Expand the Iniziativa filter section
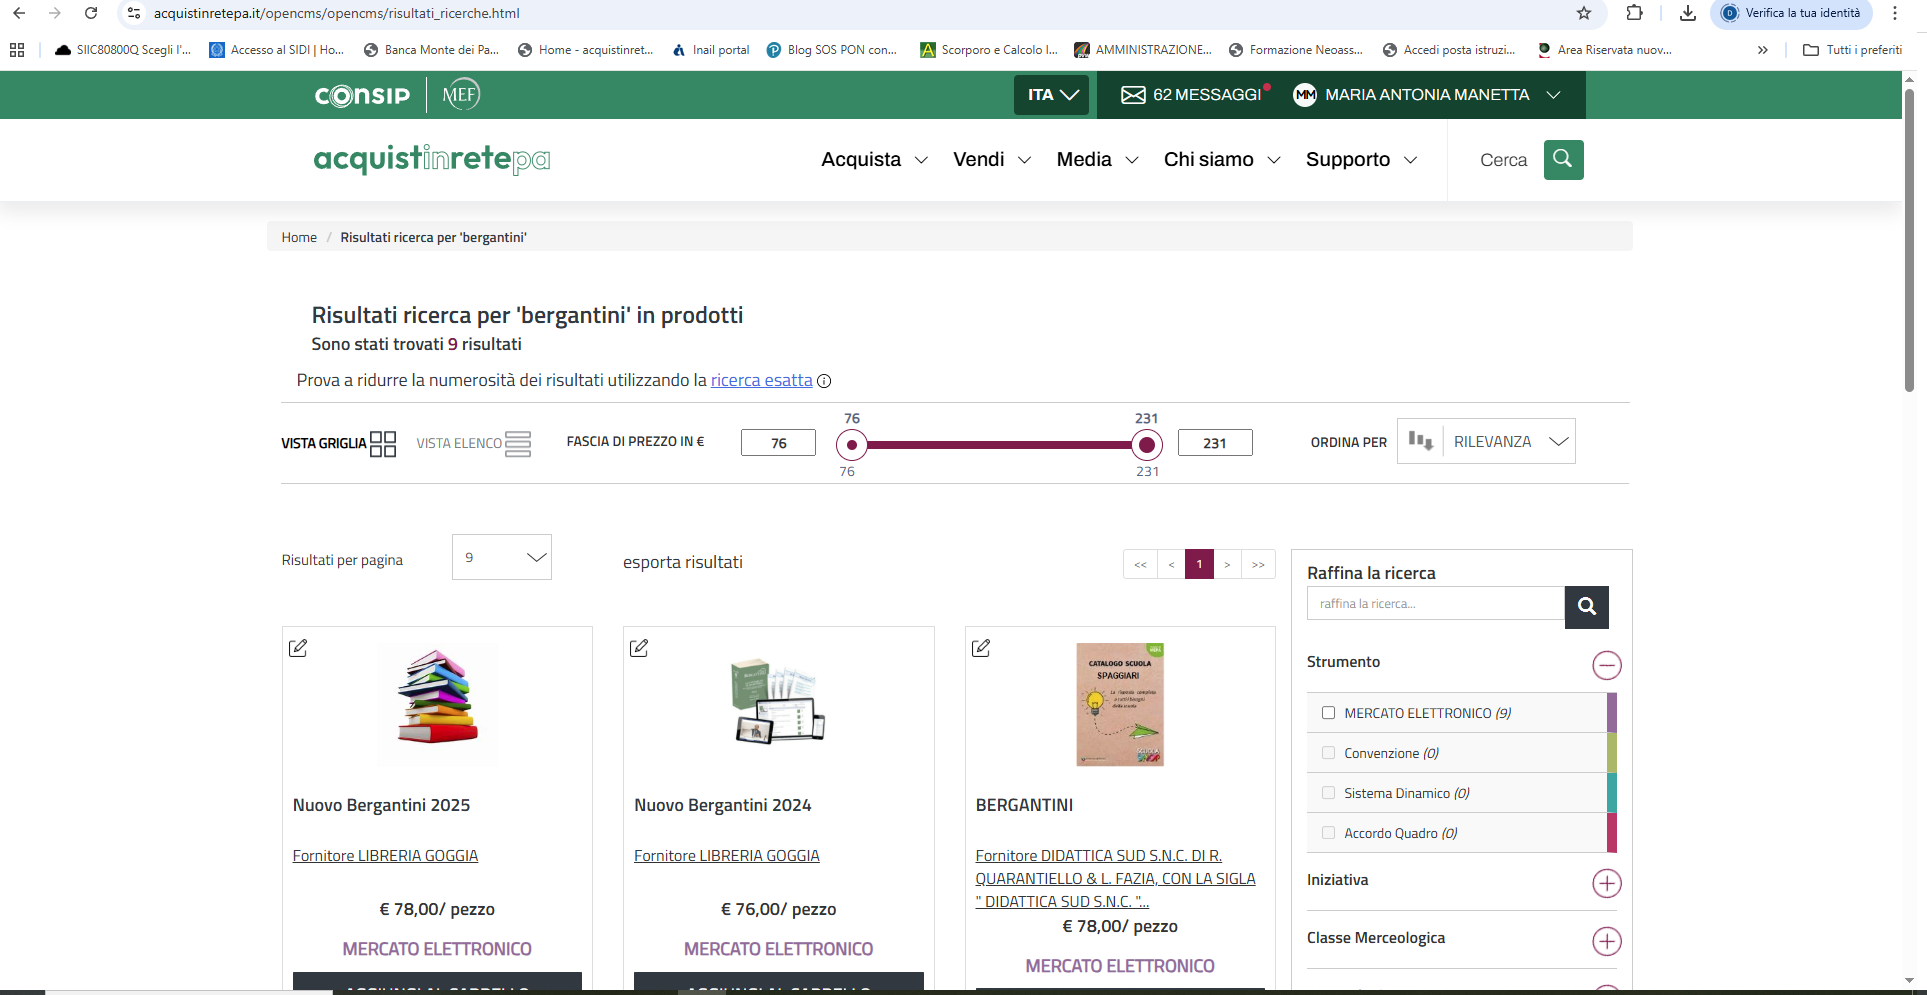Image resolution: width=1927 pixels, height=995 pixels. point(1606,883)
